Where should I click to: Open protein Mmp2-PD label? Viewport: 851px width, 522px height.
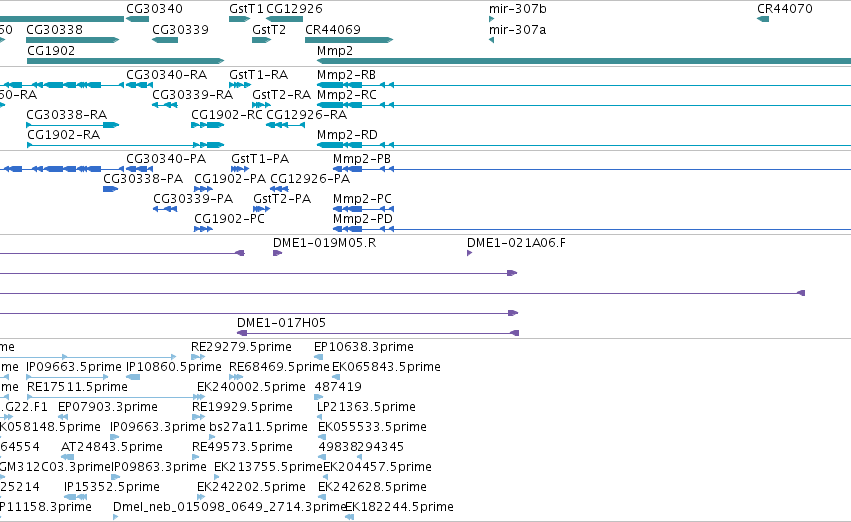(x=363, y=219)
